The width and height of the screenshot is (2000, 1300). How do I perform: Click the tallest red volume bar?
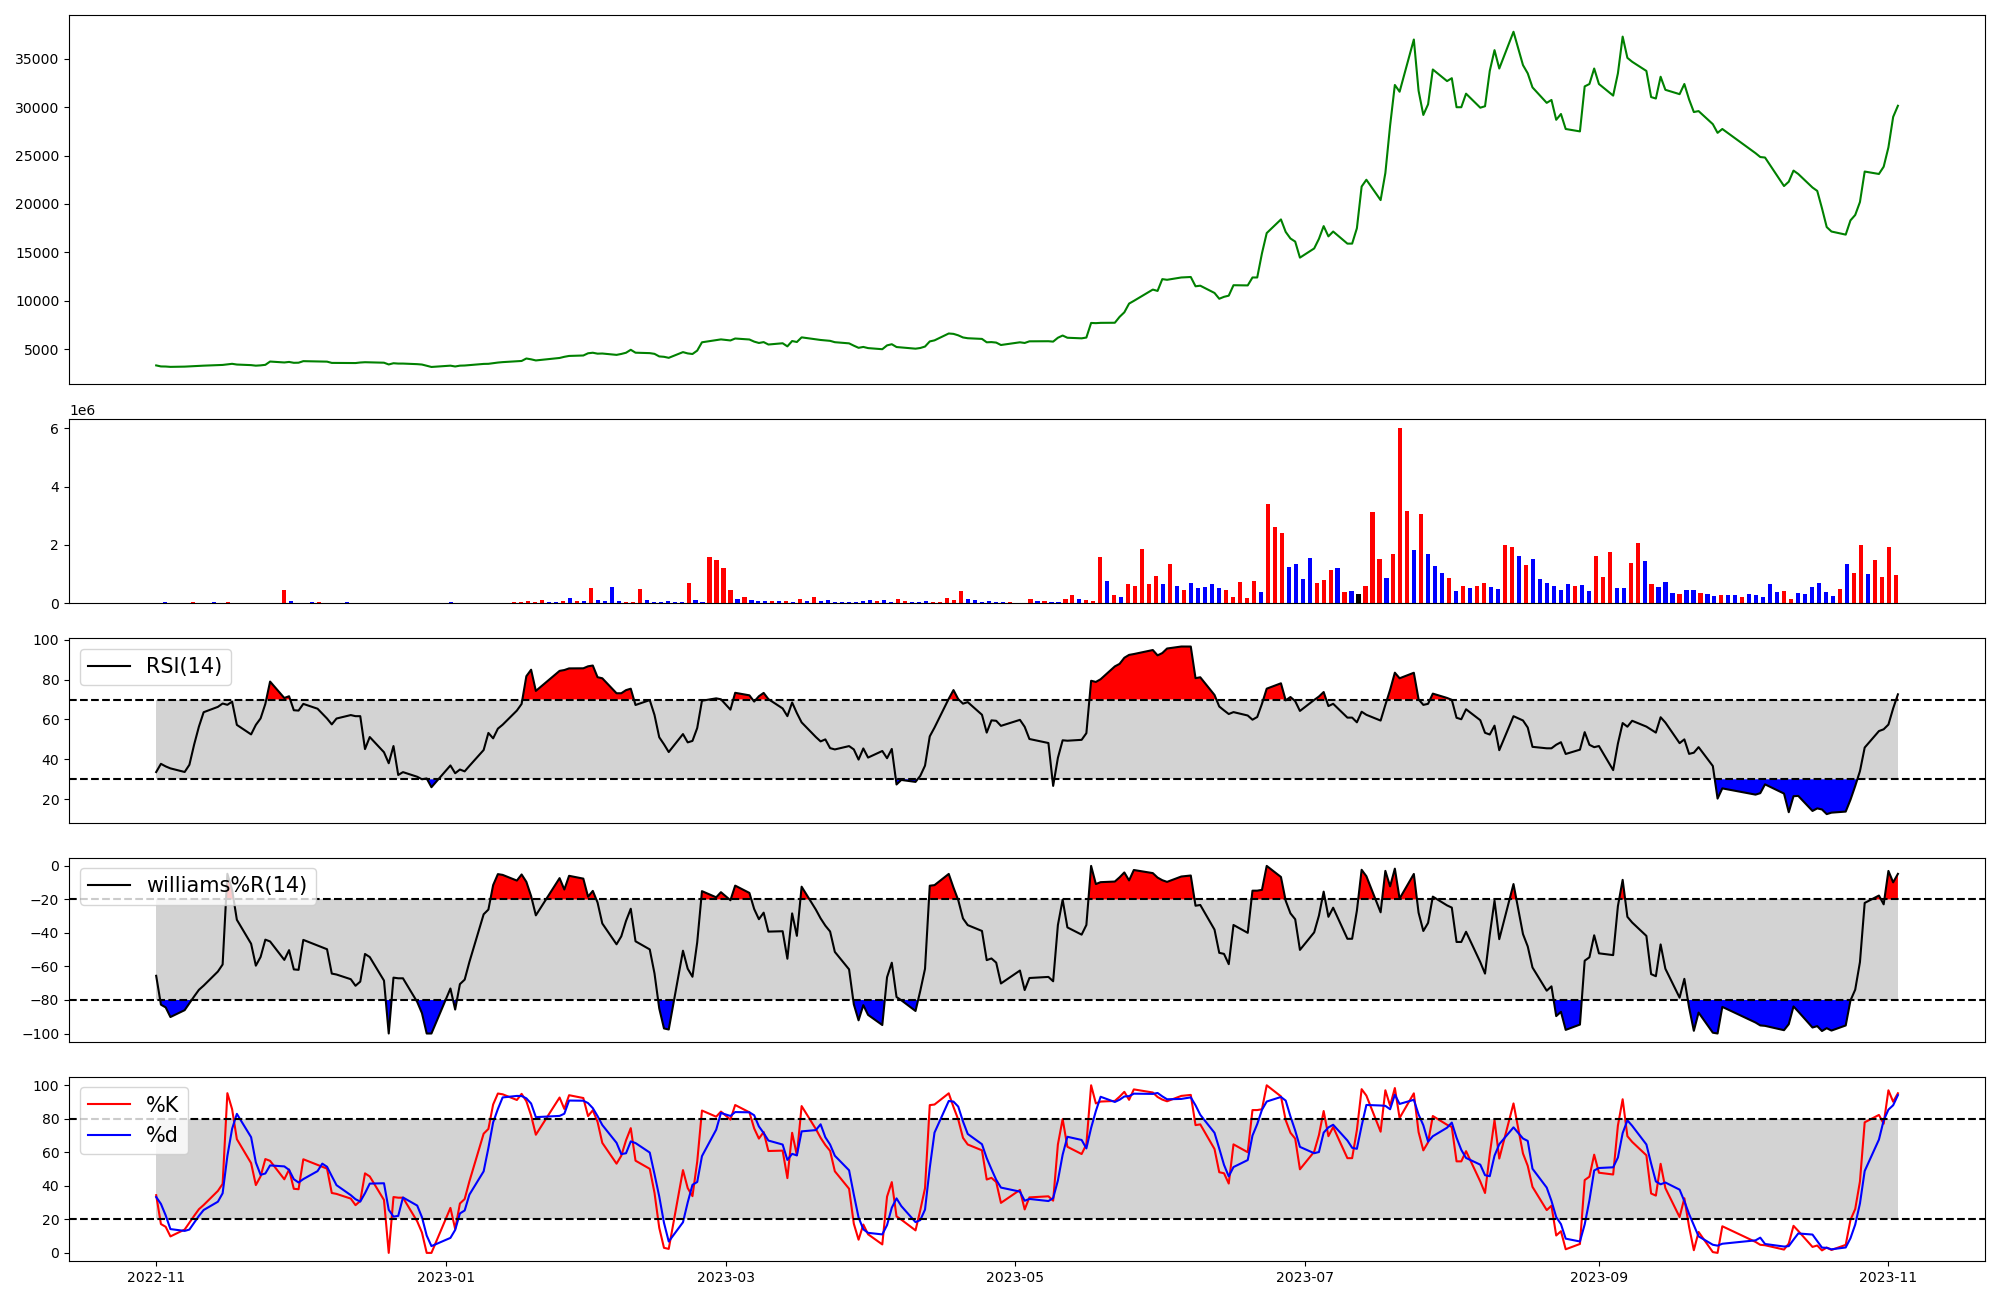(1400, 515)
